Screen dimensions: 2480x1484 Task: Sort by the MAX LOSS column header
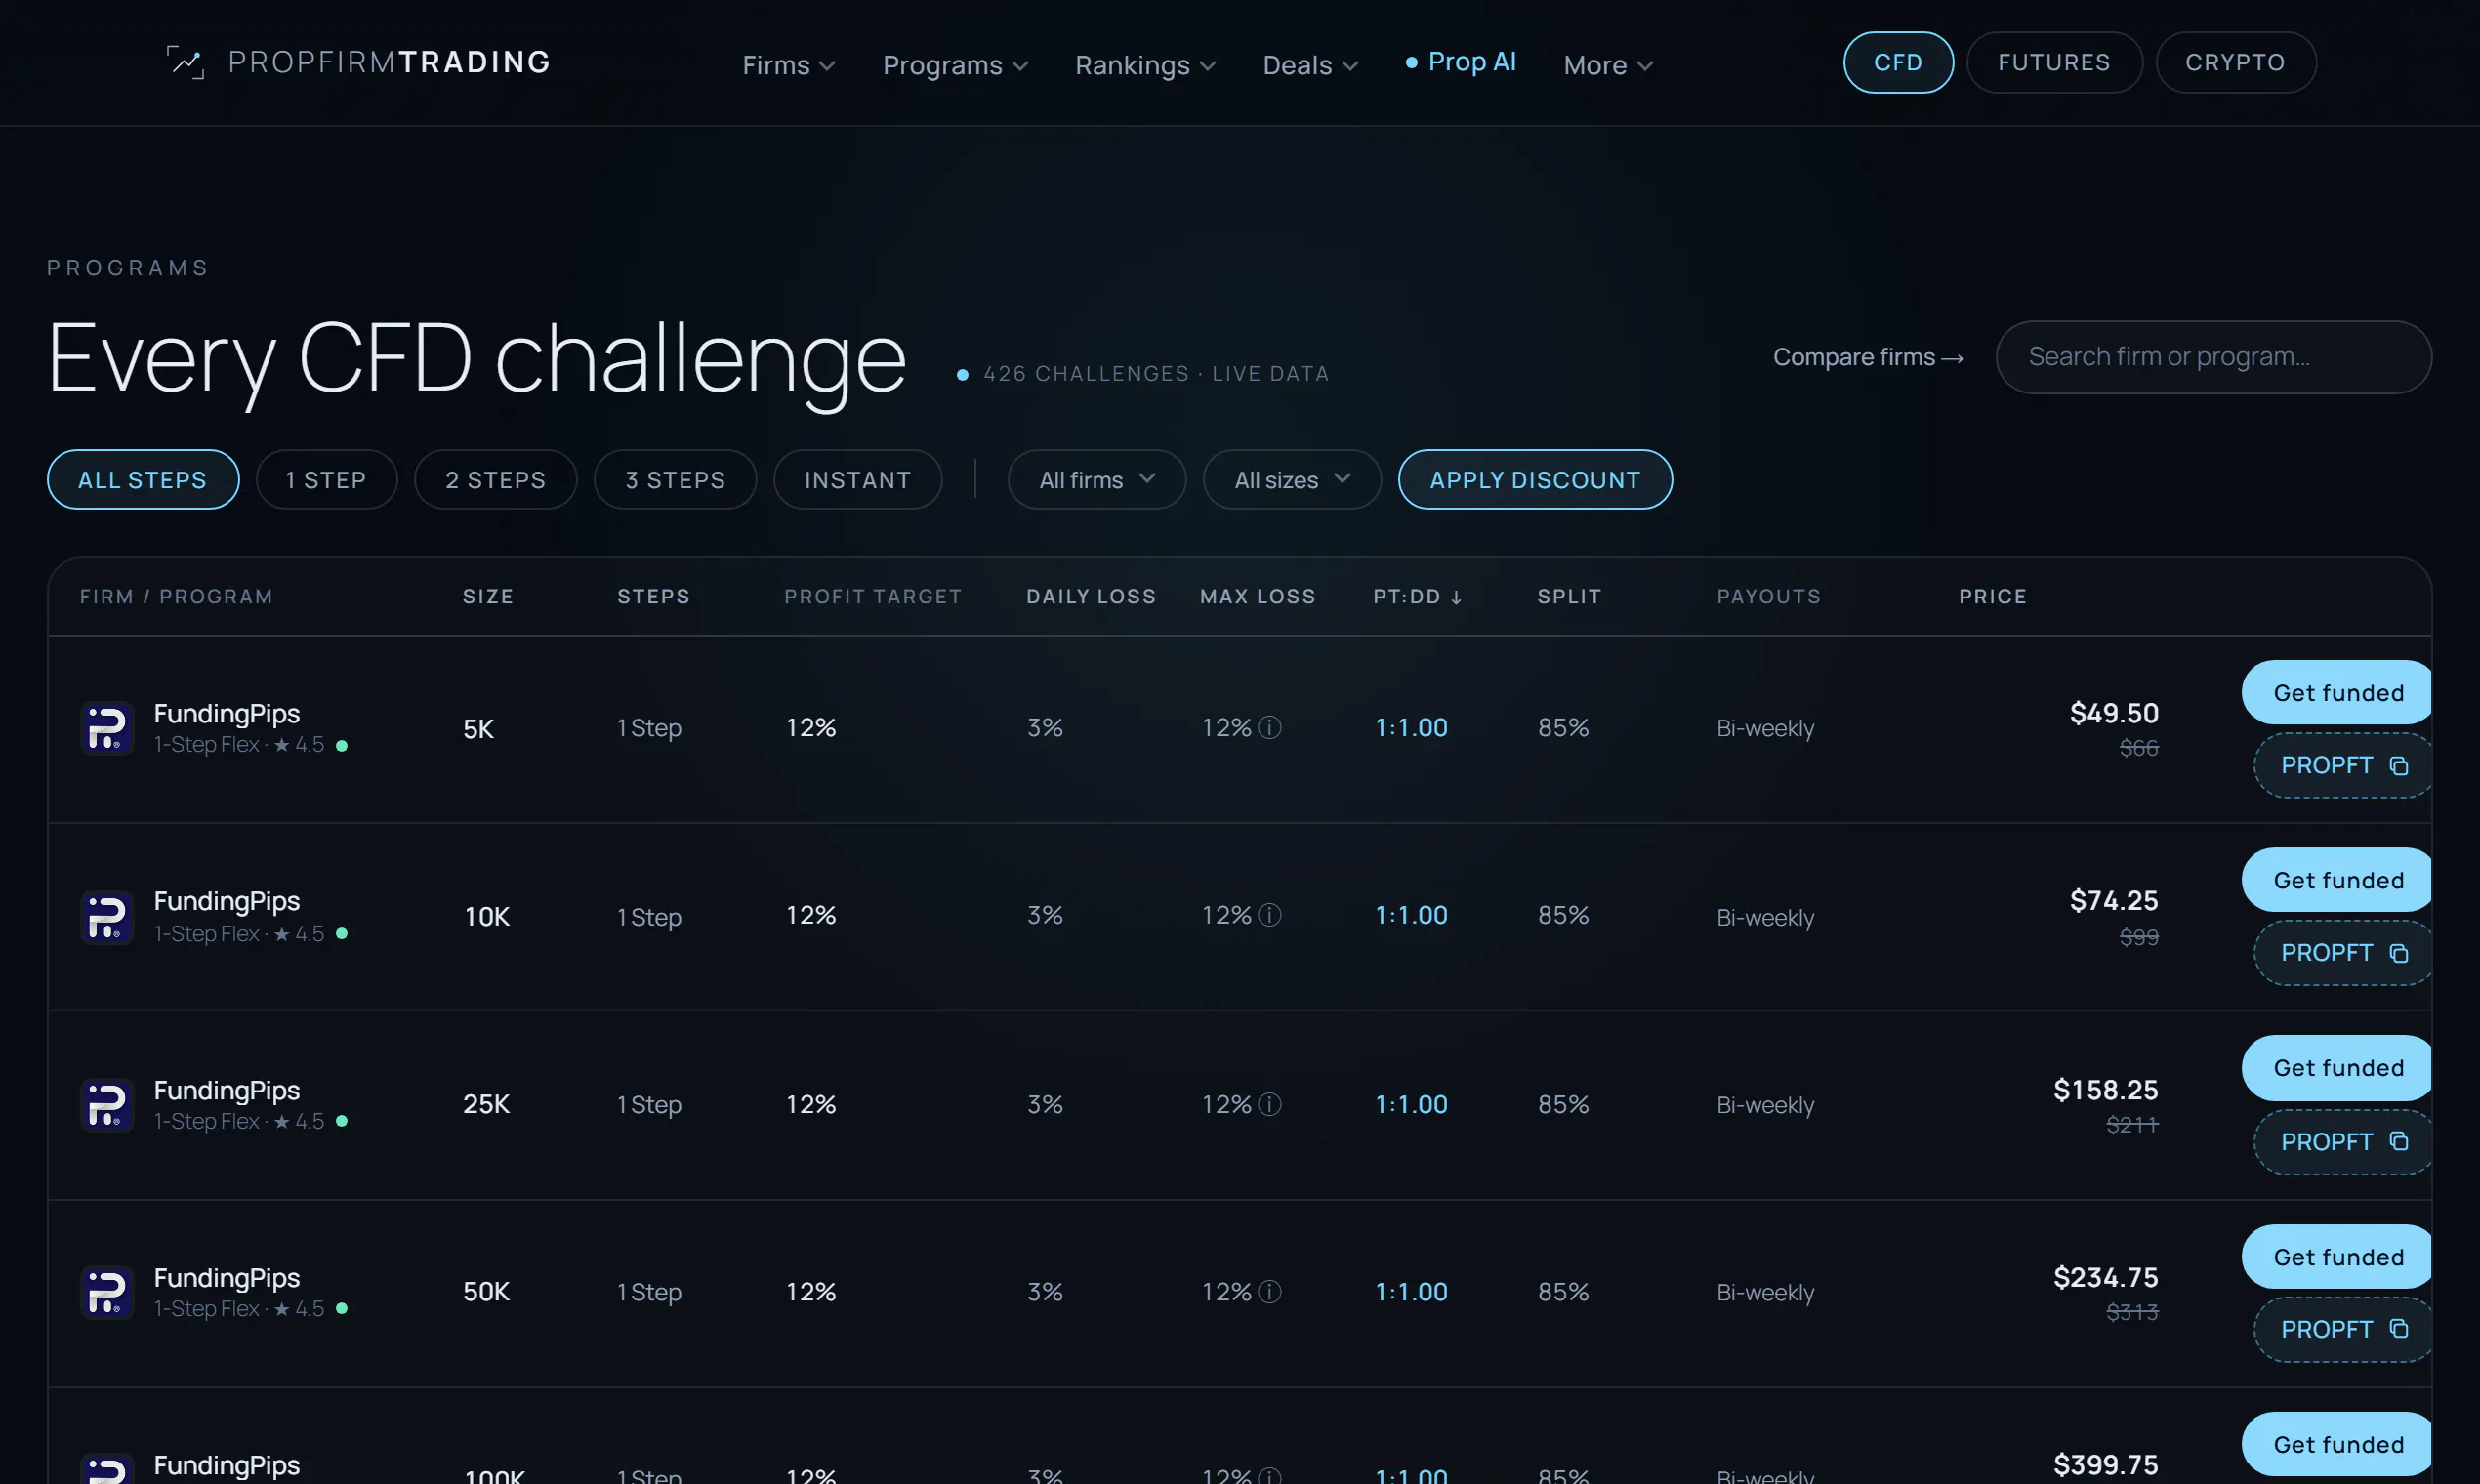[1258, 597]
